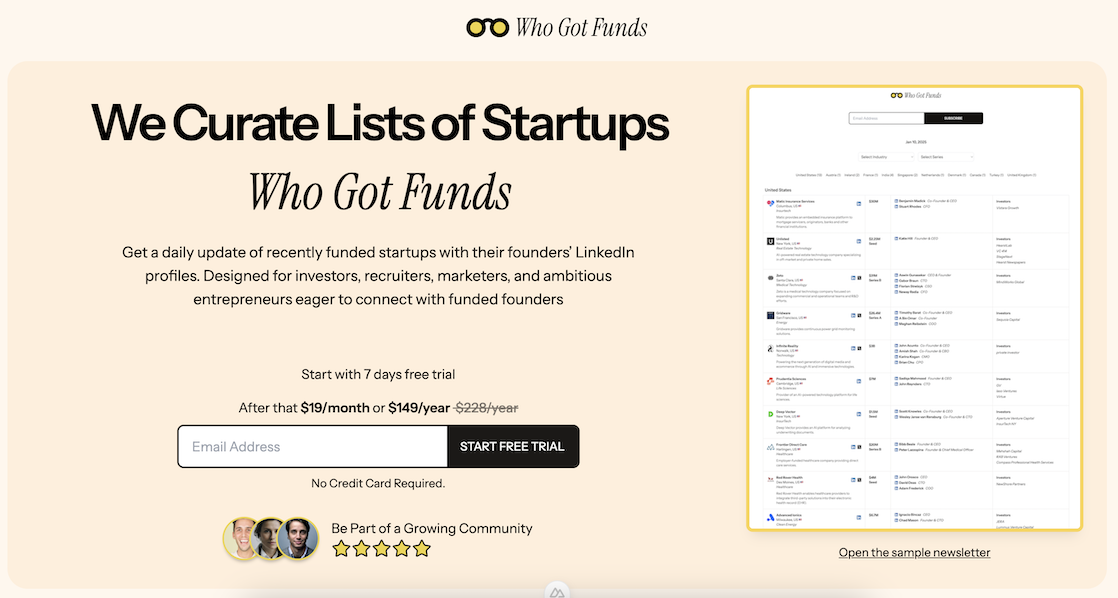Screen dimensions: 1118x598
Task: Click the middle community member avatar
Action: point(270,538)
